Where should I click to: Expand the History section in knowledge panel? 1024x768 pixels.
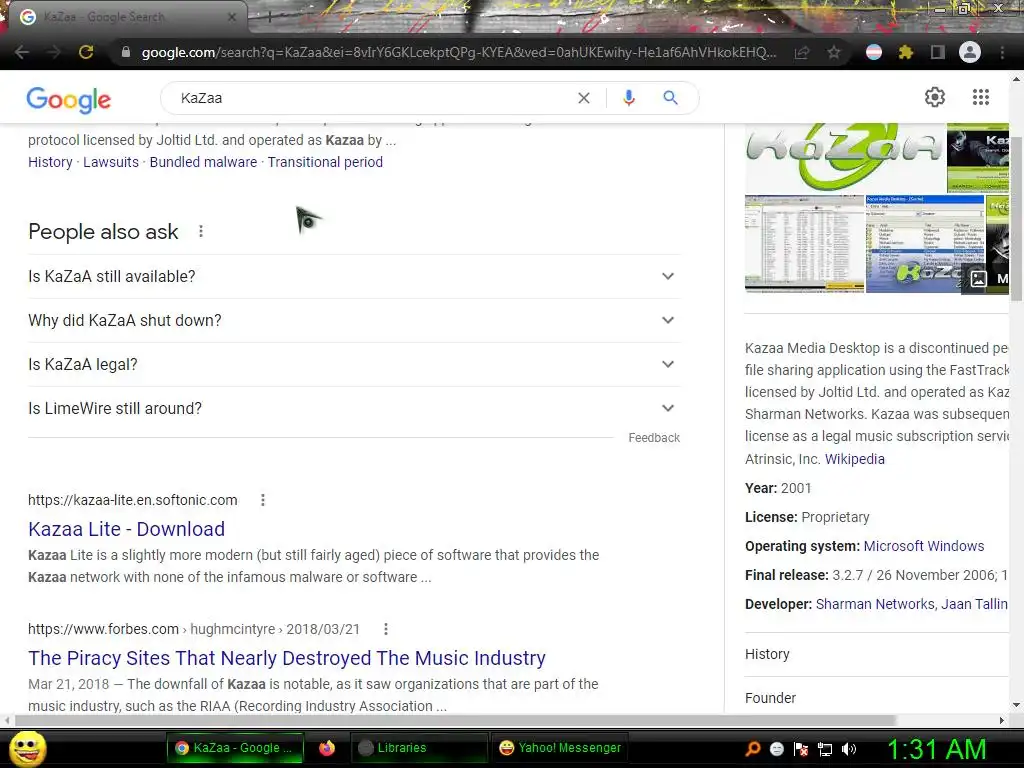(877, 654)
